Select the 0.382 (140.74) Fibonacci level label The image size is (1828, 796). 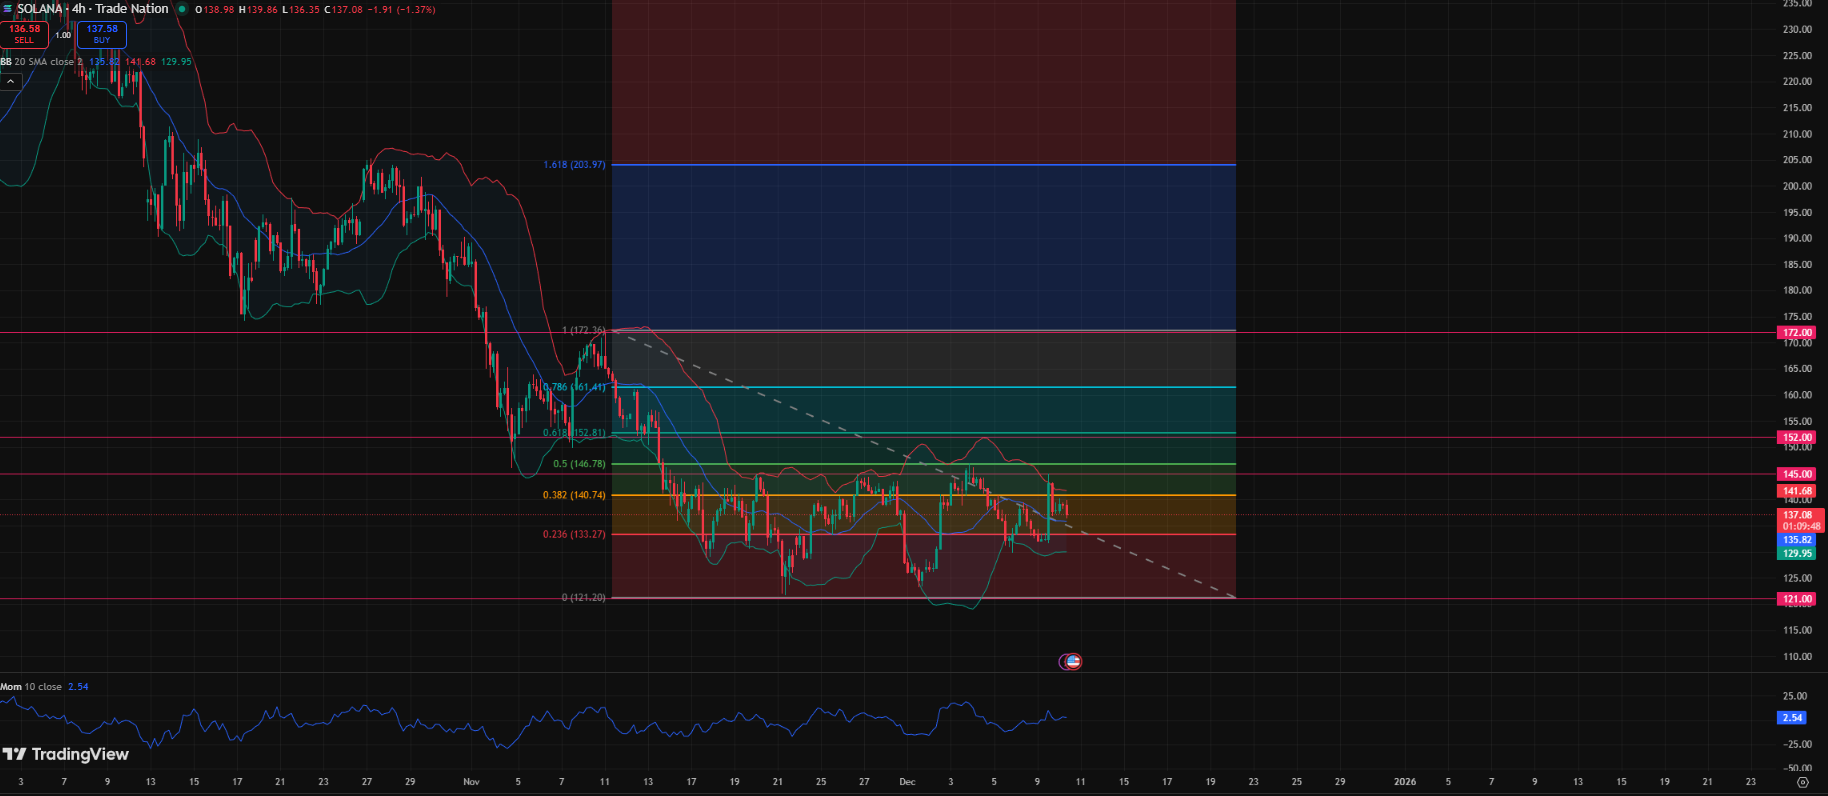point(574,495)
